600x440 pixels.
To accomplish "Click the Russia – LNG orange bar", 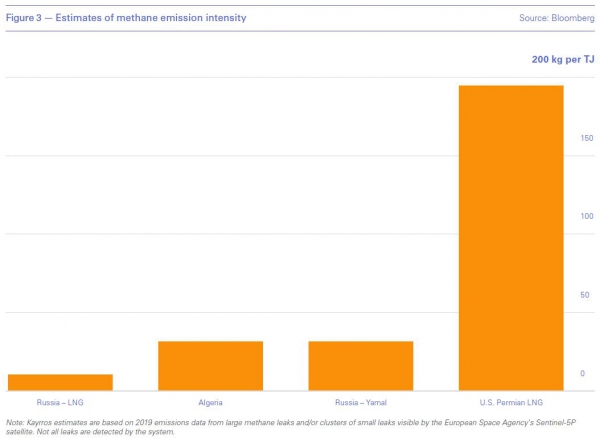I will tap(60, 382).
